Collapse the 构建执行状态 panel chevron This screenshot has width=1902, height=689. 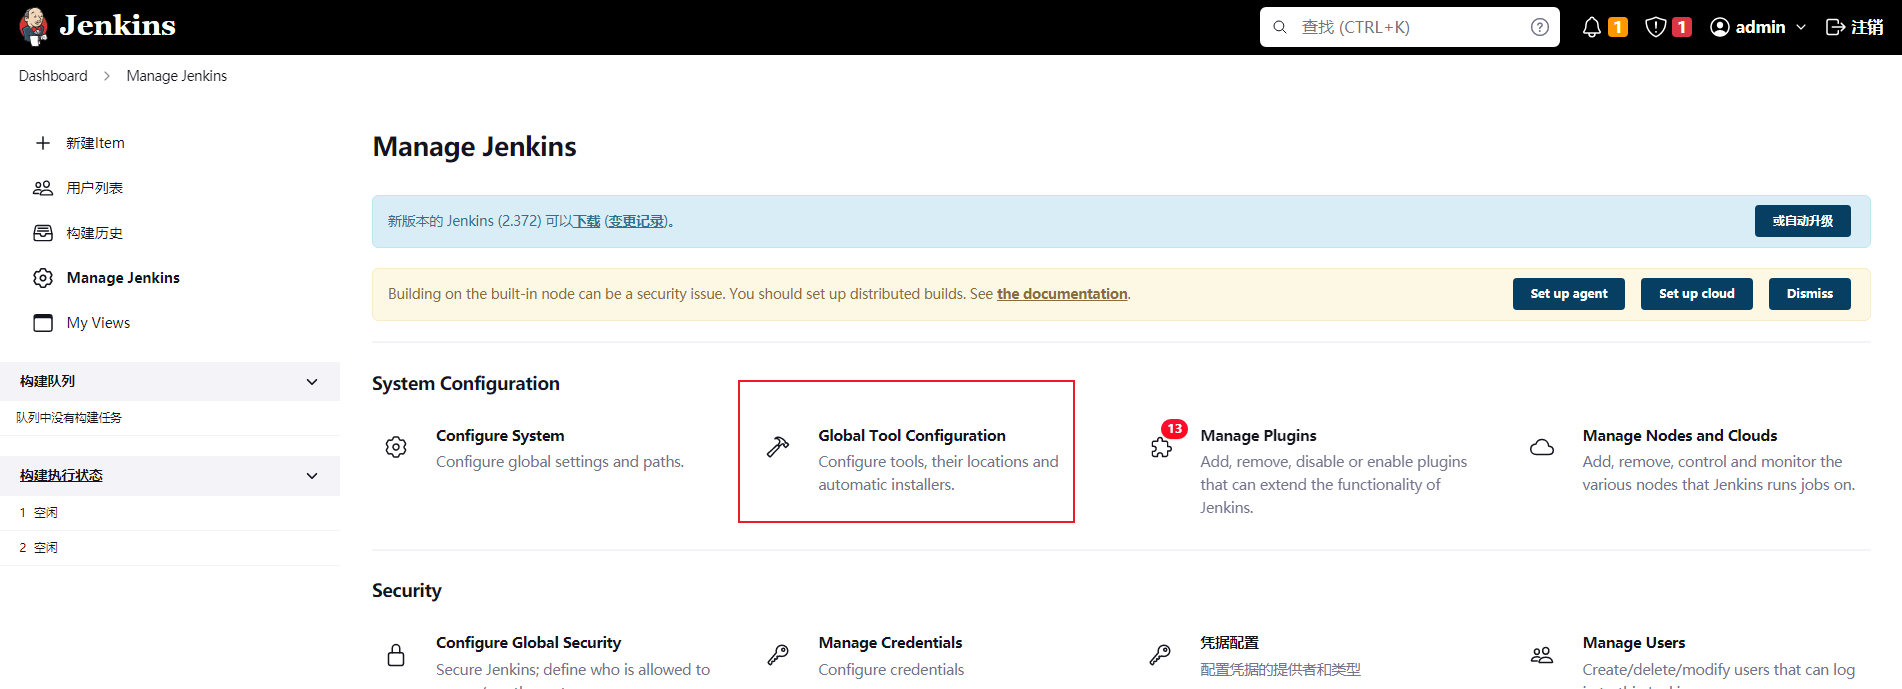(312, 476)
